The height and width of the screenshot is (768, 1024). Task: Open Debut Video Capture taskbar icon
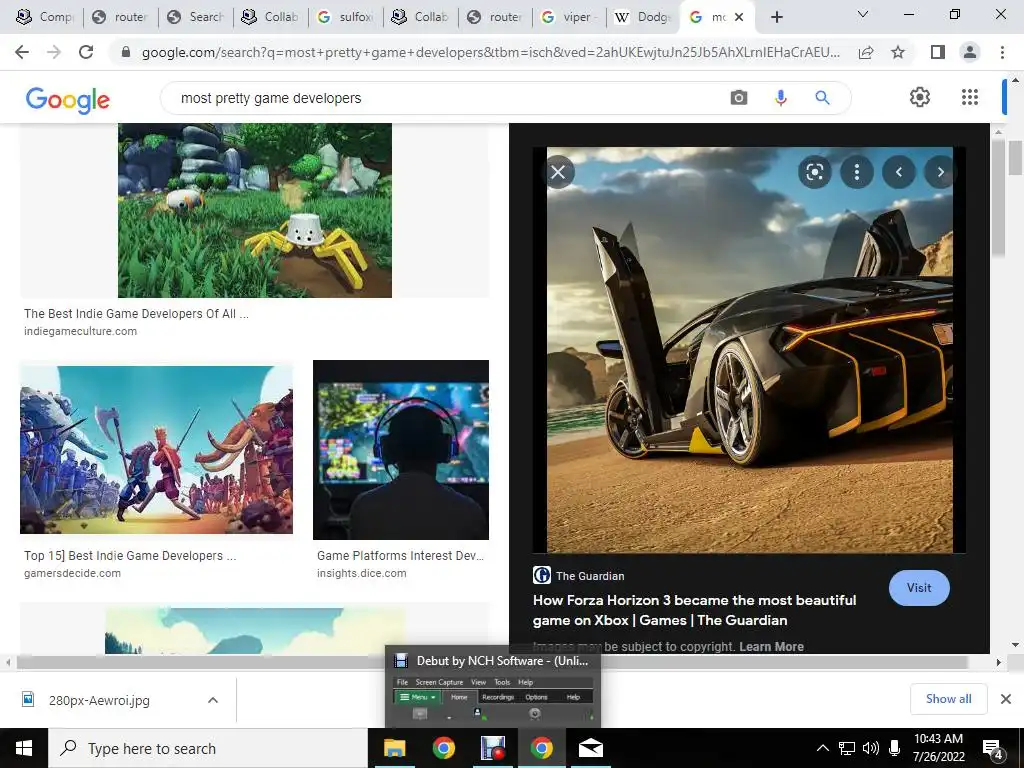coord(492,748)
